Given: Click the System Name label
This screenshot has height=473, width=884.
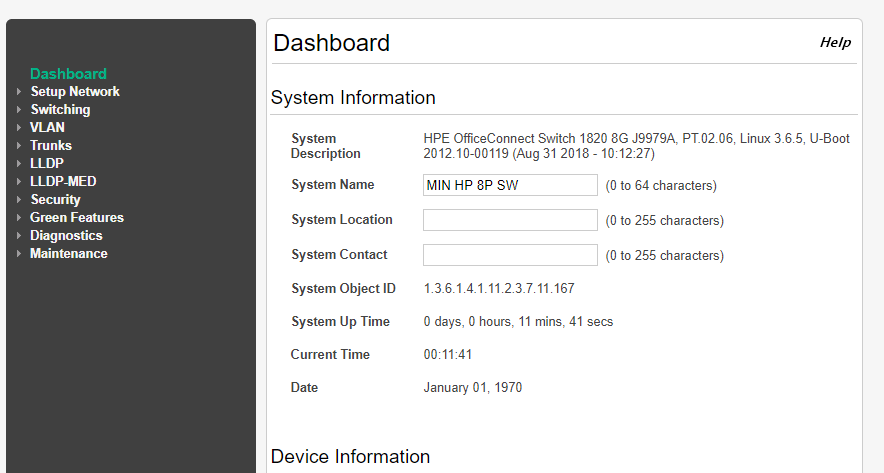Looking at the screenshot, I should 333,185.
